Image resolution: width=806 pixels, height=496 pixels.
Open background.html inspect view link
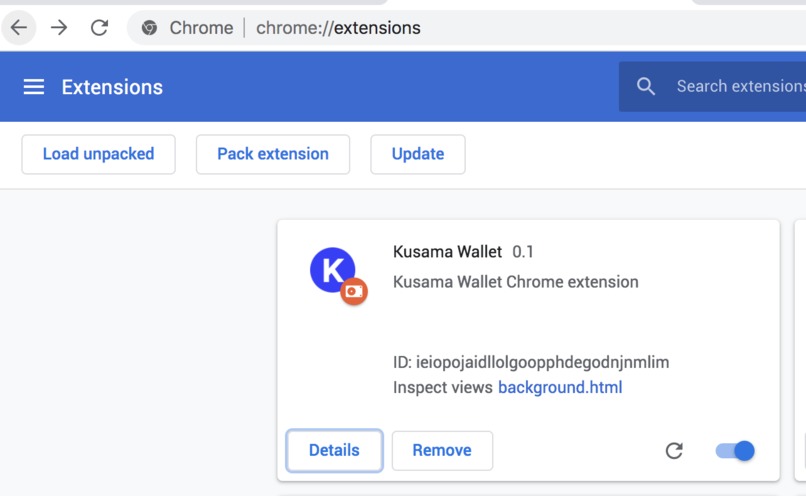click(x=560, y=387)
